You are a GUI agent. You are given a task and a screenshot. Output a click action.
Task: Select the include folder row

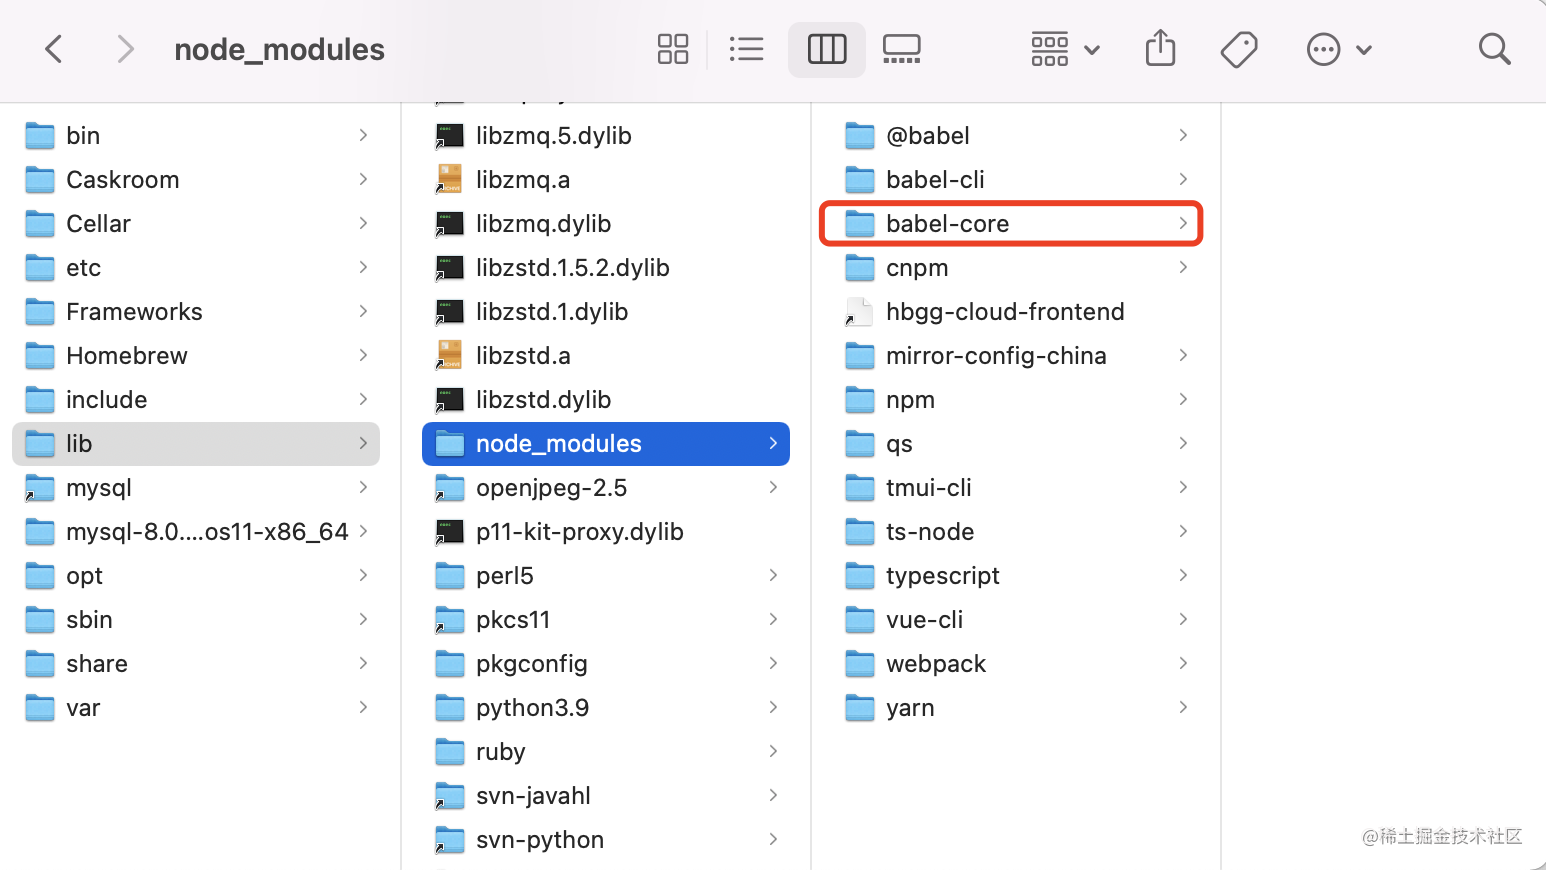click(x=196, y=399)
